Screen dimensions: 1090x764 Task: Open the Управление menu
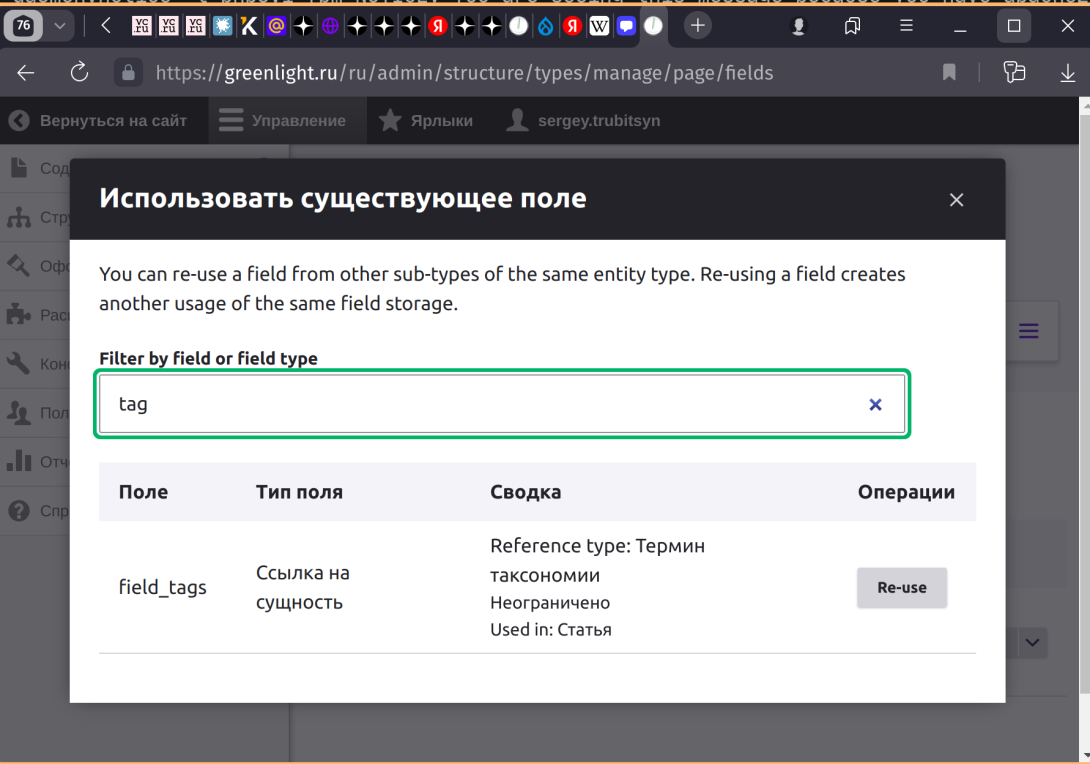[x=287, y=120]
